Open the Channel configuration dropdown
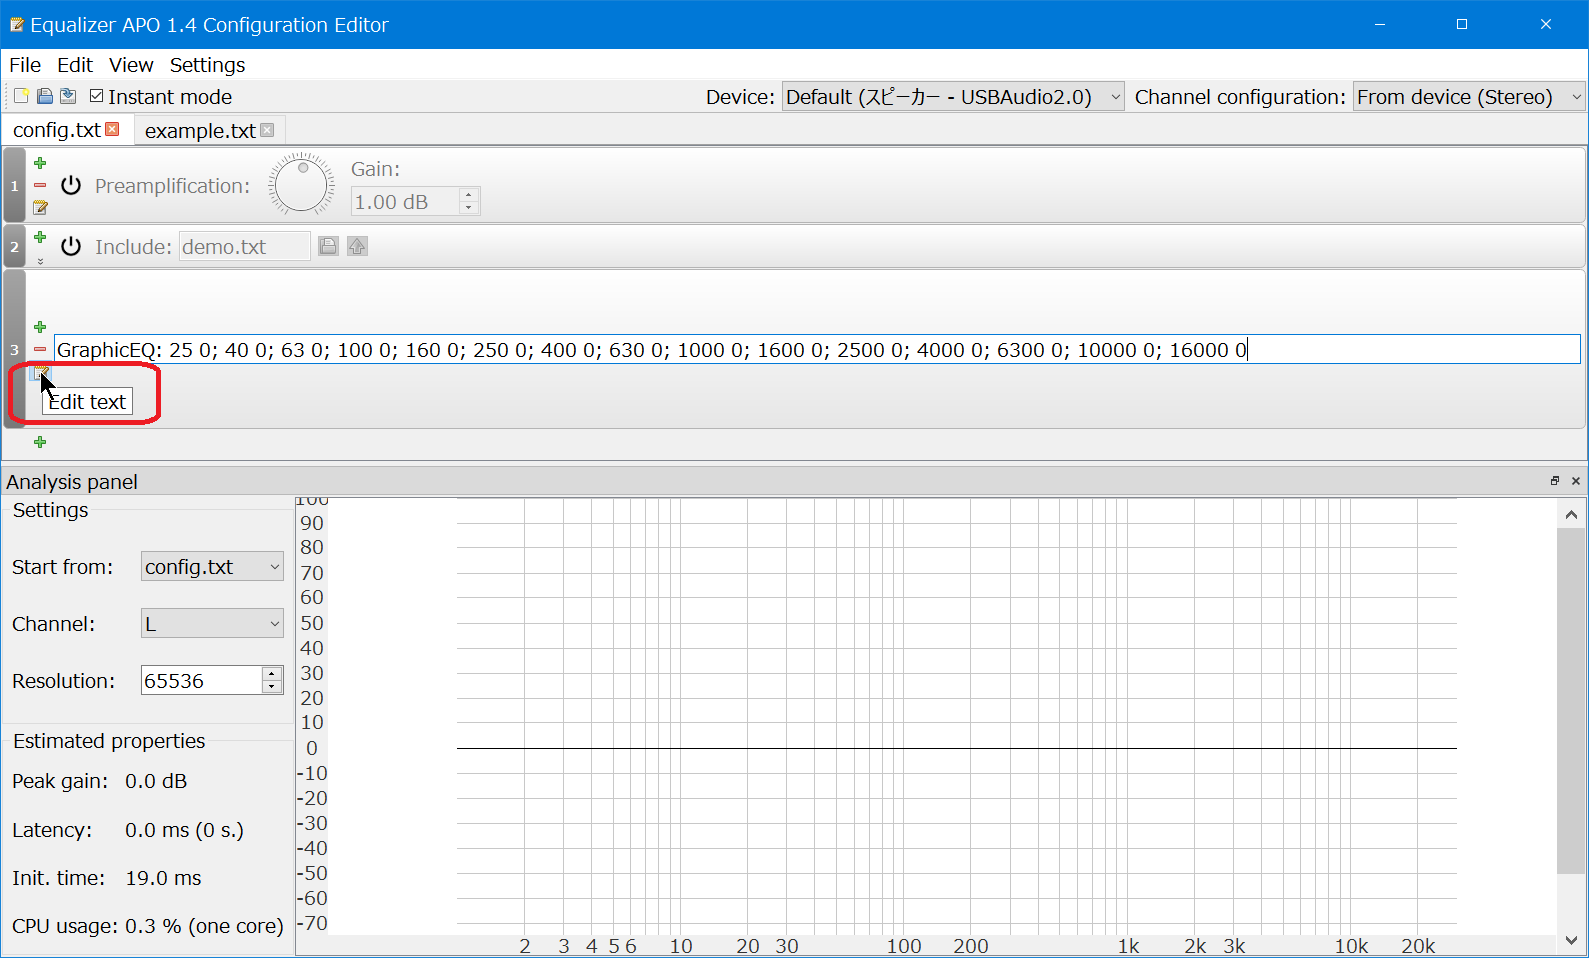 [1468, 97]
